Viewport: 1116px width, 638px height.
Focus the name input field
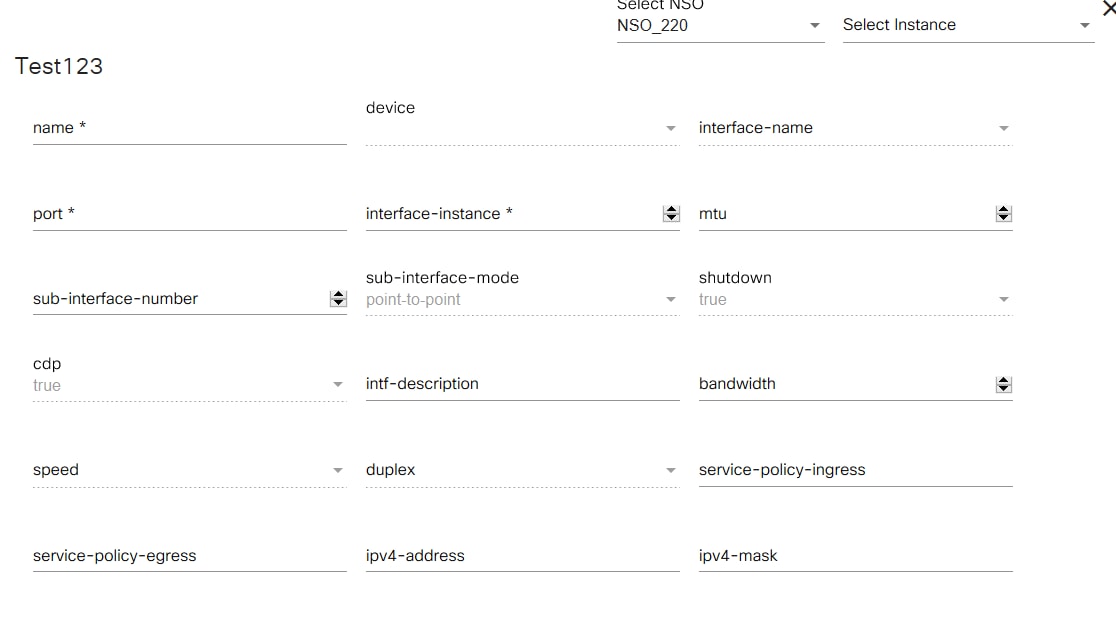coord(188,128)
